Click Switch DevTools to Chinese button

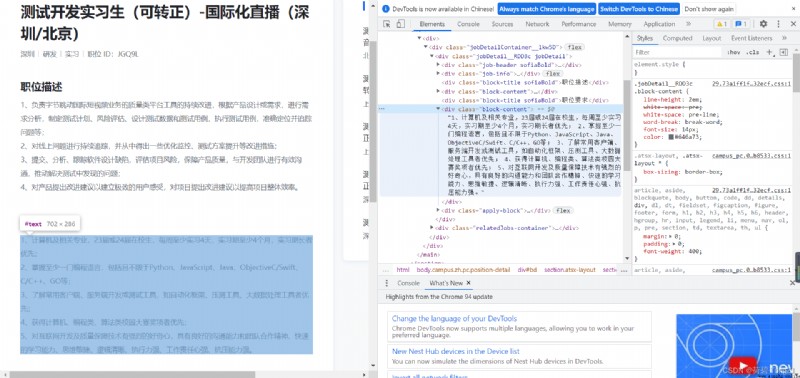click(639, 9)
